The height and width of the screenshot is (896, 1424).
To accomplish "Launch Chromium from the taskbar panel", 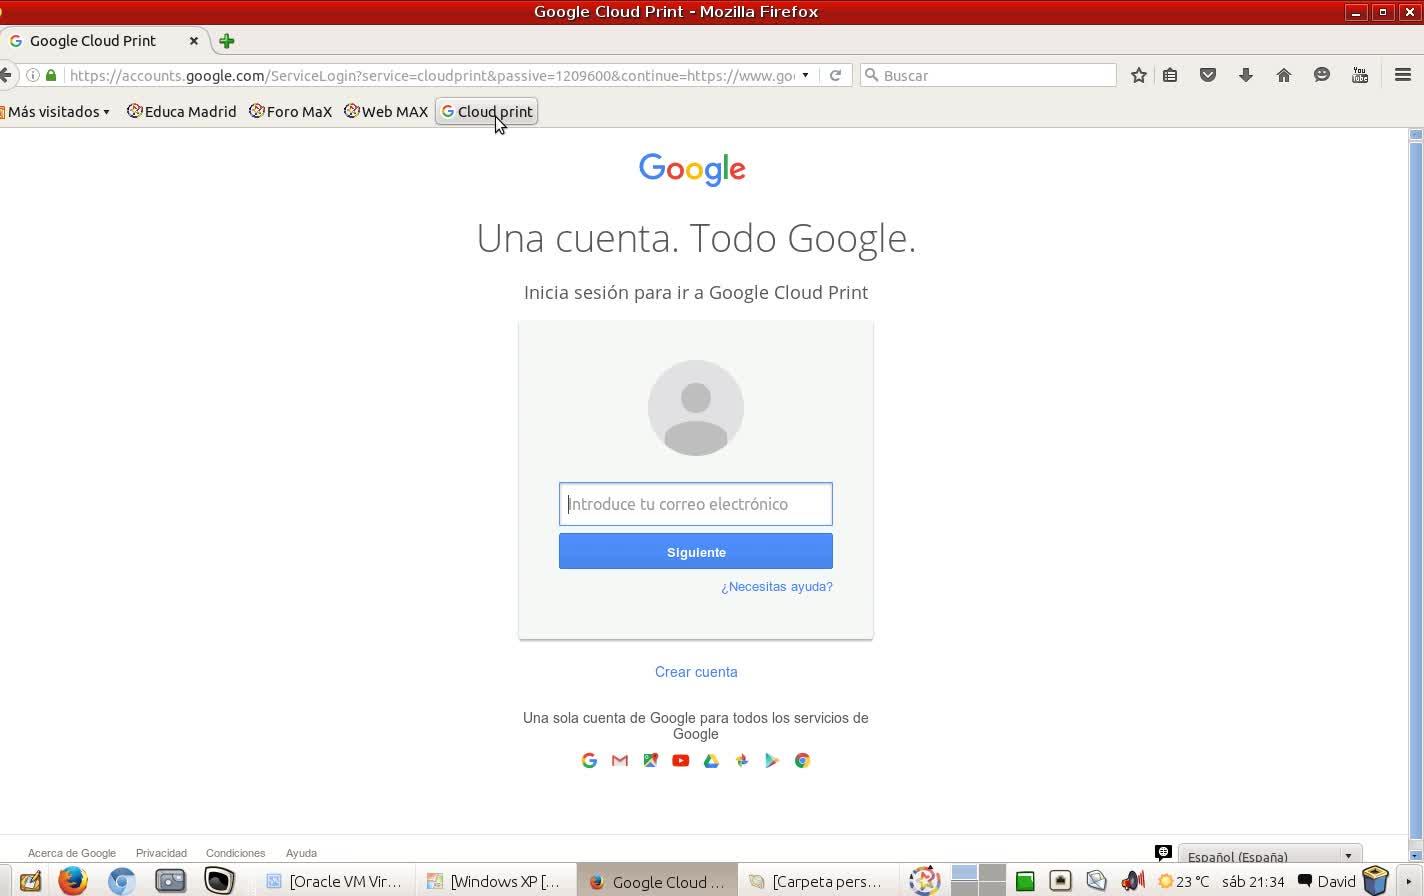I will pos(121,881).
